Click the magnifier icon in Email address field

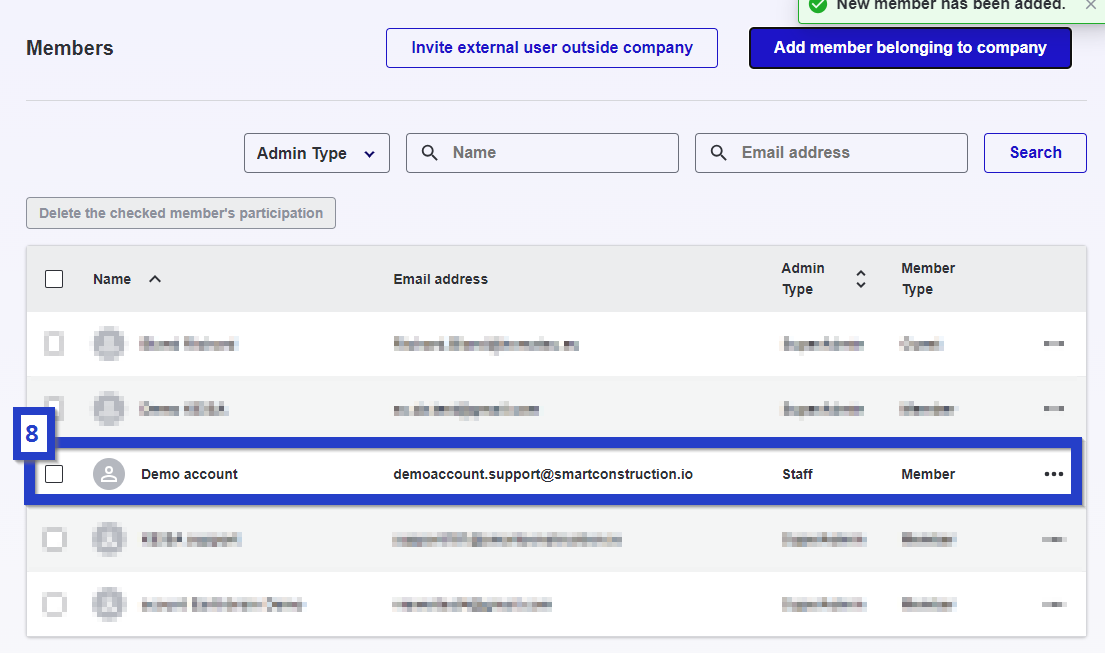coord(719,153)
